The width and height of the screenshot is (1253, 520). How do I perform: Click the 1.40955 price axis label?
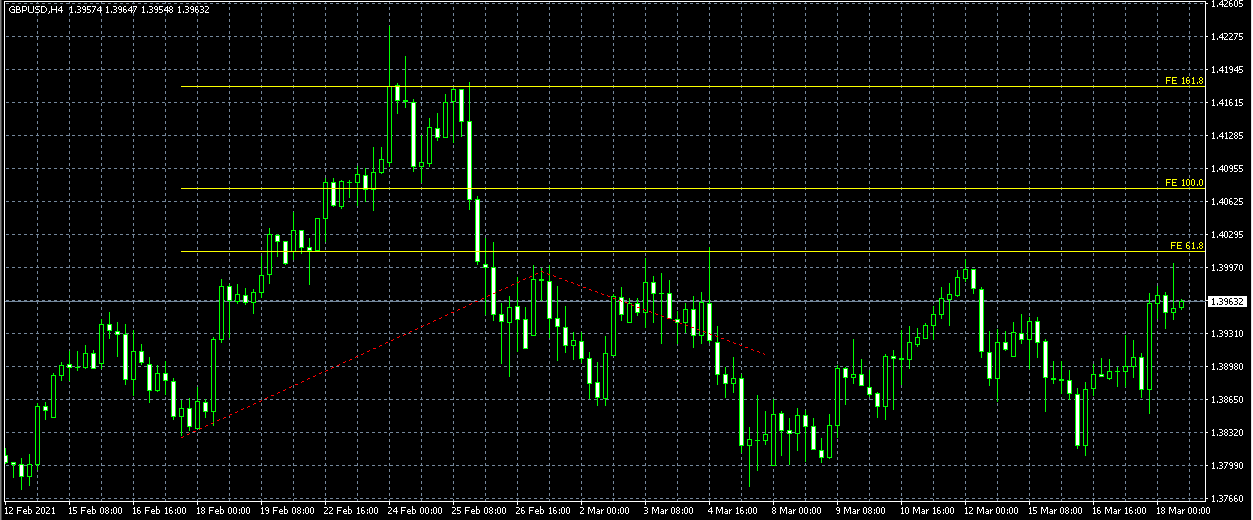click(1227, 169)
